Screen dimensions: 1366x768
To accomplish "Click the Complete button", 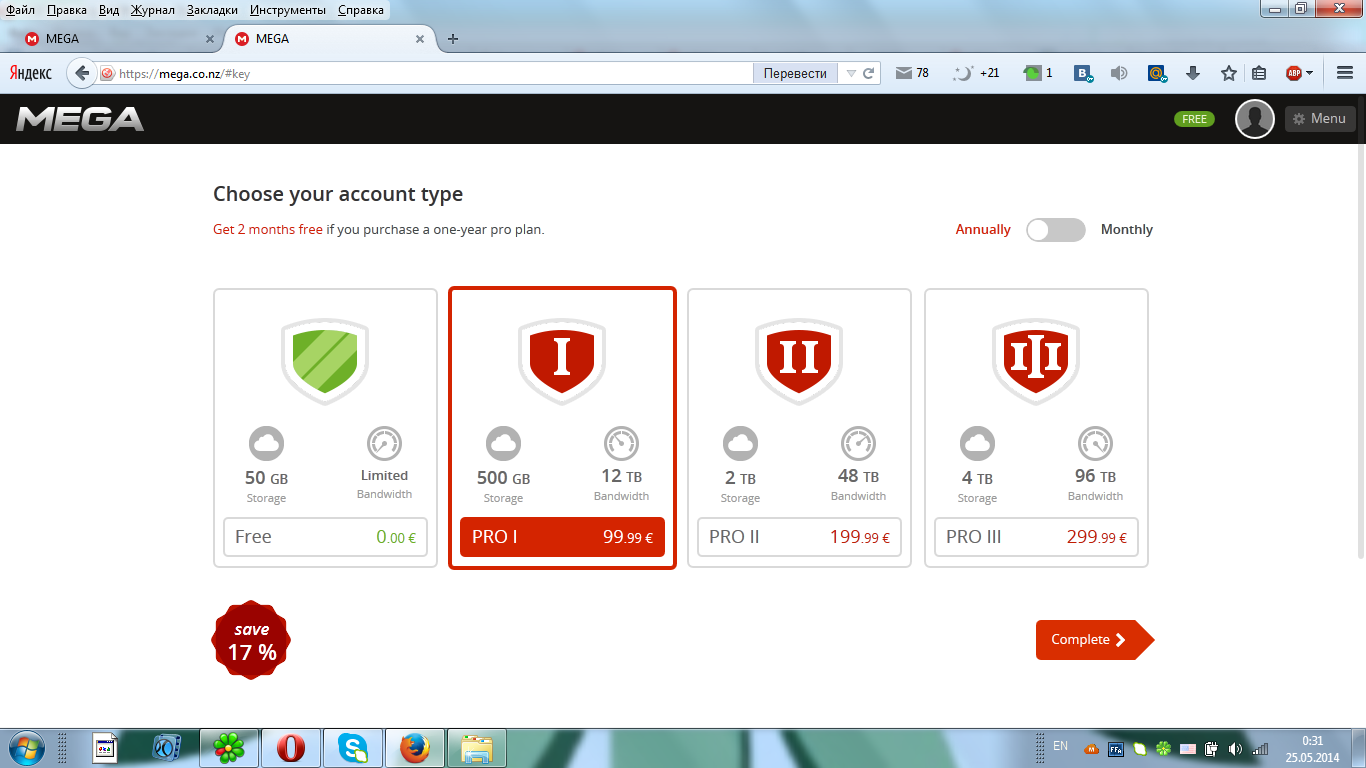I will [x=1095, y=640].
